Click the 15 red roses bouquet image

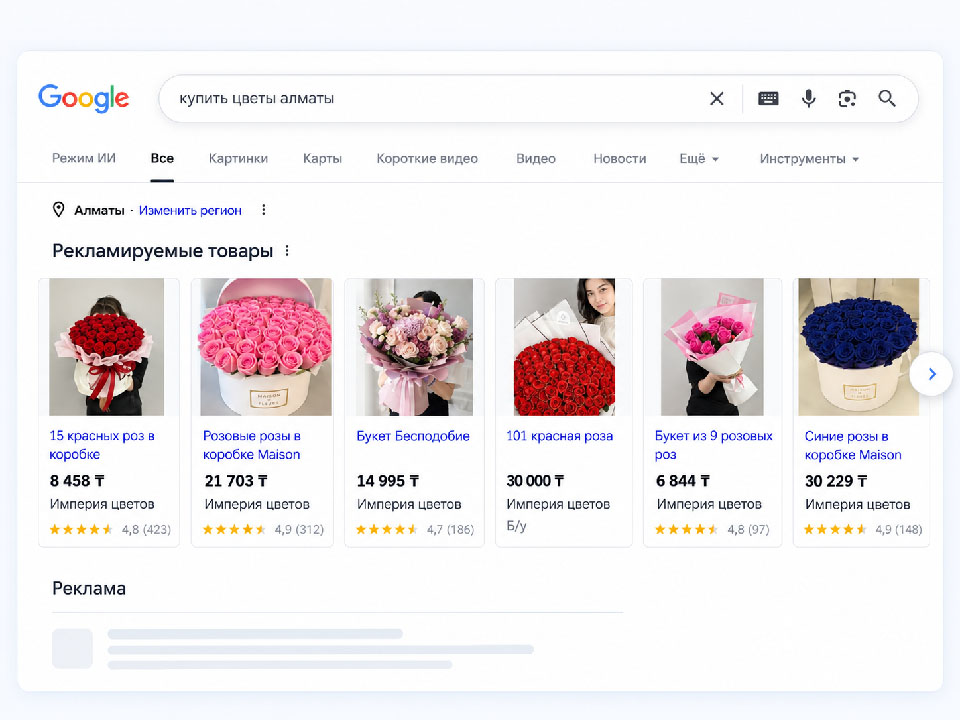[107, 347]
